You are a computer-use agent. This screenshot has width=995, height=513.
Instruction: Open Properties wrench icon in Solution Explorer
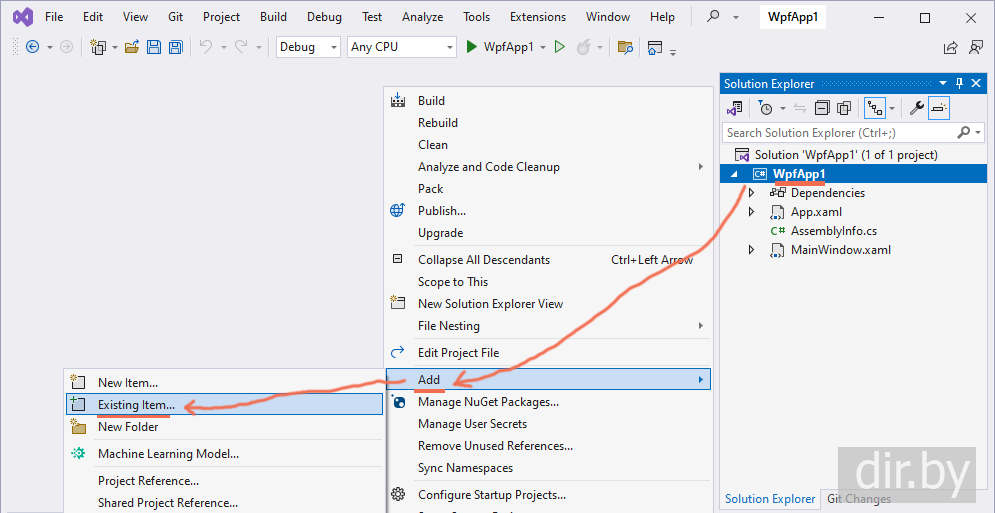tap(915, 108)
